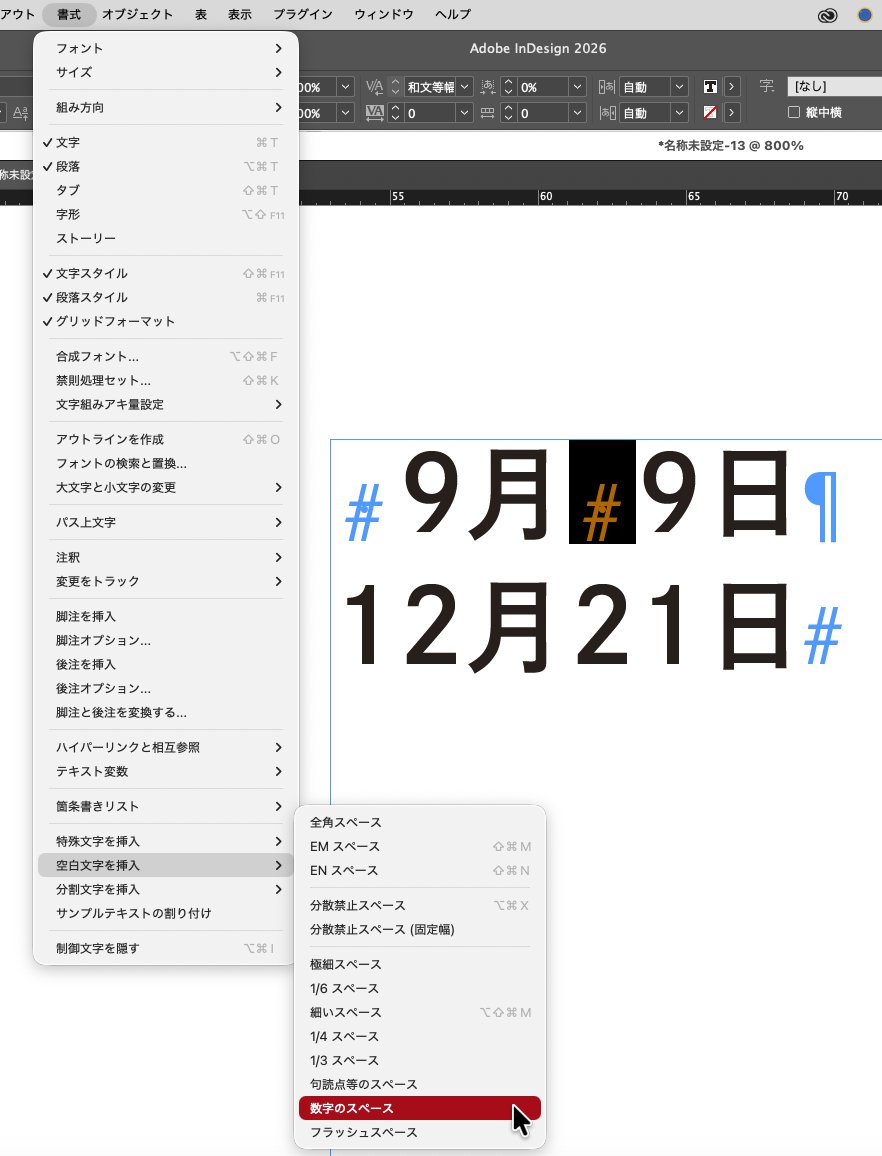Toggle the 縦中横 checkbox
Viewport: 882px width, 1156px height.
794,112
